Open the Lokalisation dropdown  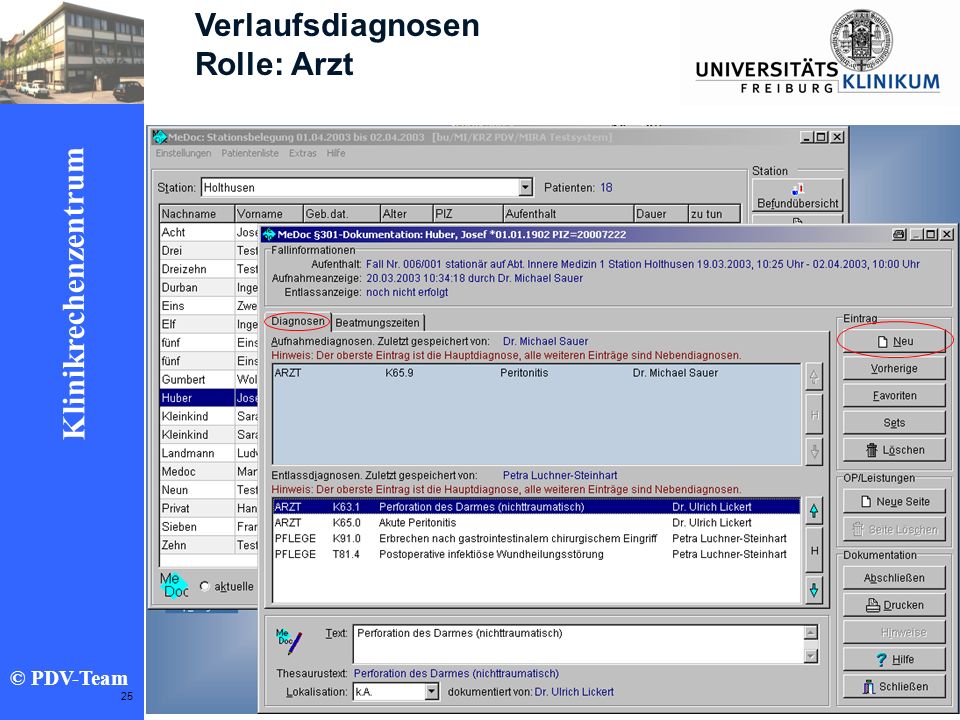click(x=432, y=692)
